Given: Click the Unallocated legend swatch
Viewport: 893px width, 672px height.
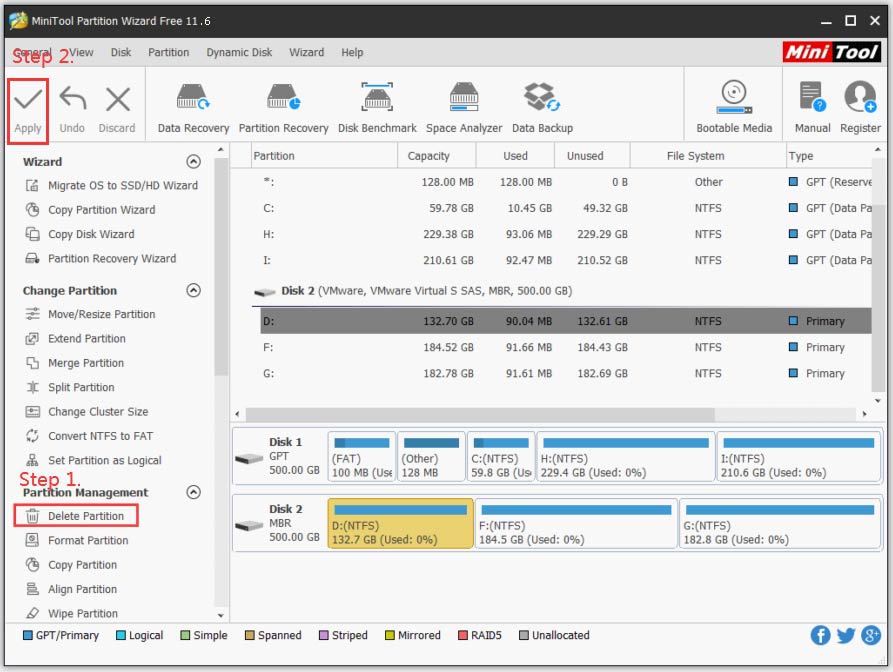Looking at the screenshot, I should (520, 635).
